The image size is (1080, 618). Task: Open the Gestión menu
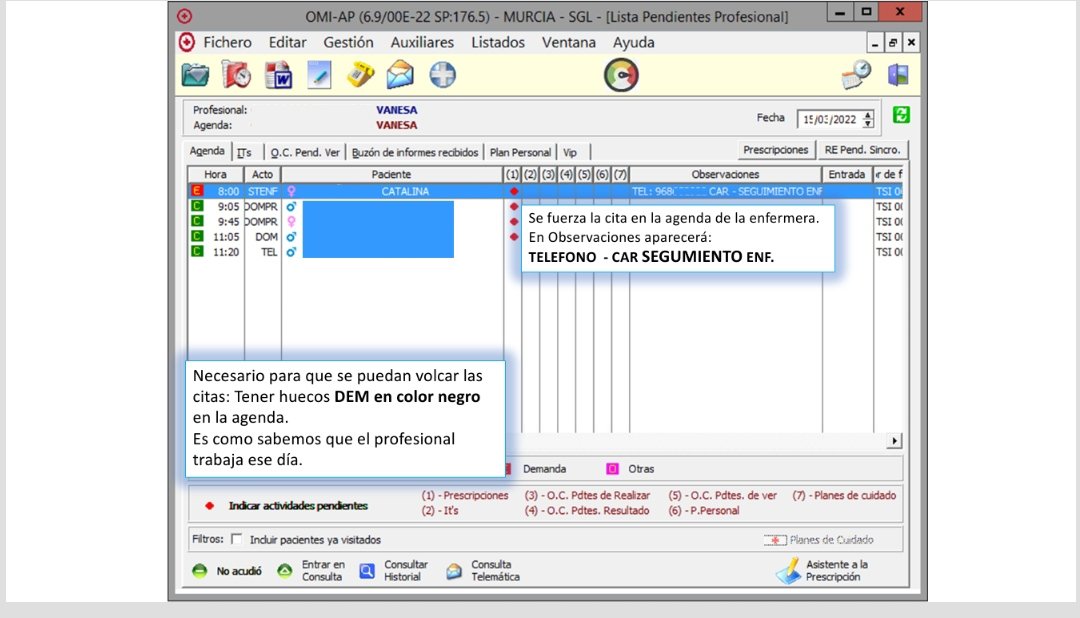349,43
